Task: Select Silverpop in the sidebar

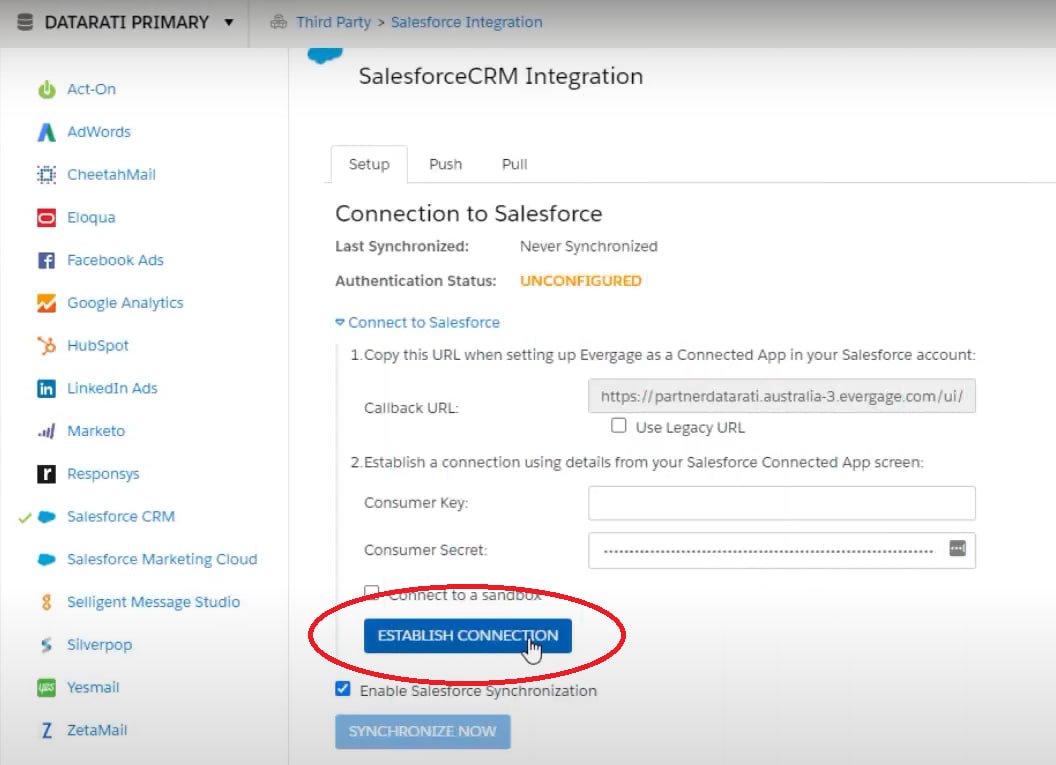Action: tap(100, 644)
